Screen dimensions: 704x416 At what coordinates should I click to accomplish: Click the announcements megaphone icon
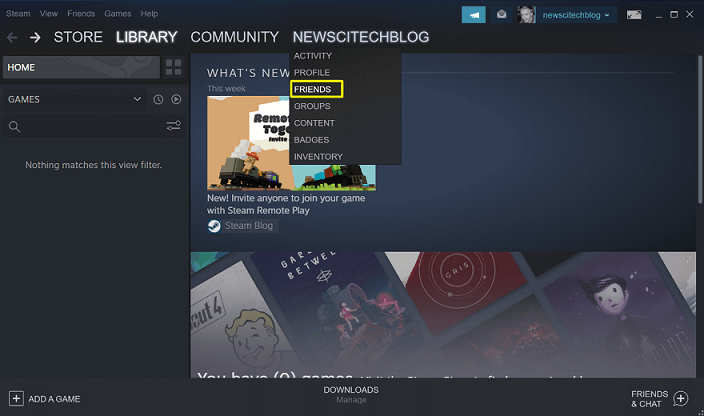(473, 15)
